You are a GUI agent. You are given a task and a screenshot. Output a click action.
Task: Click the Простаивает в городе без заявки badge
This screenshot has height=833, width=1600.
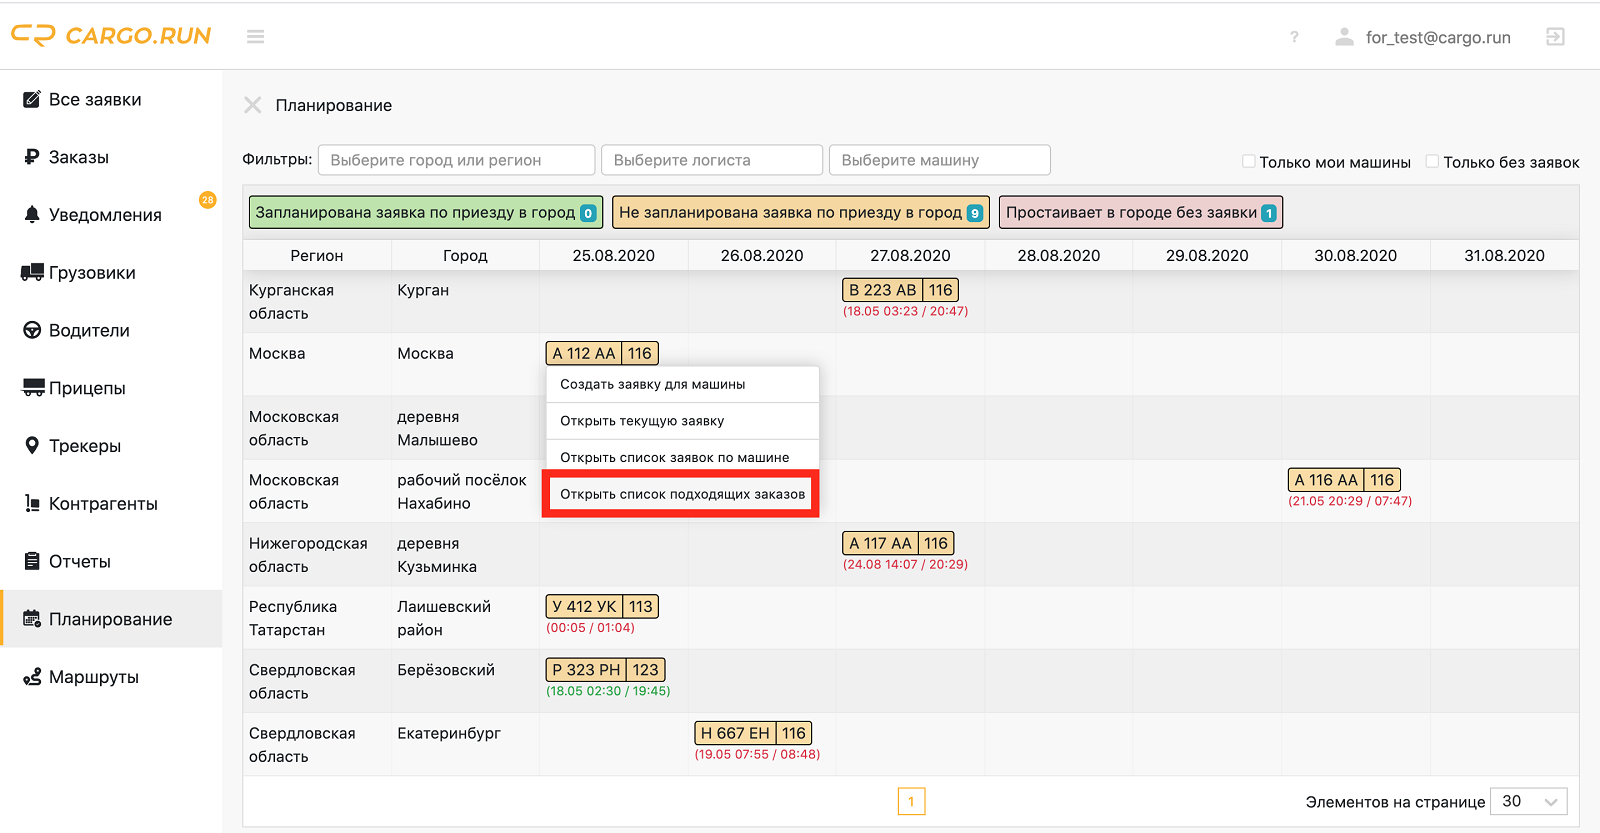[x=1141, y=212]
